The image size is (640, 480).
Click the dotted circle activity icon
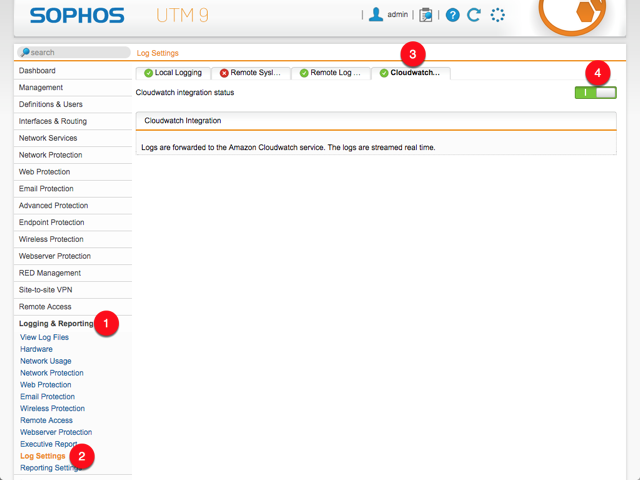click(498, 15)
